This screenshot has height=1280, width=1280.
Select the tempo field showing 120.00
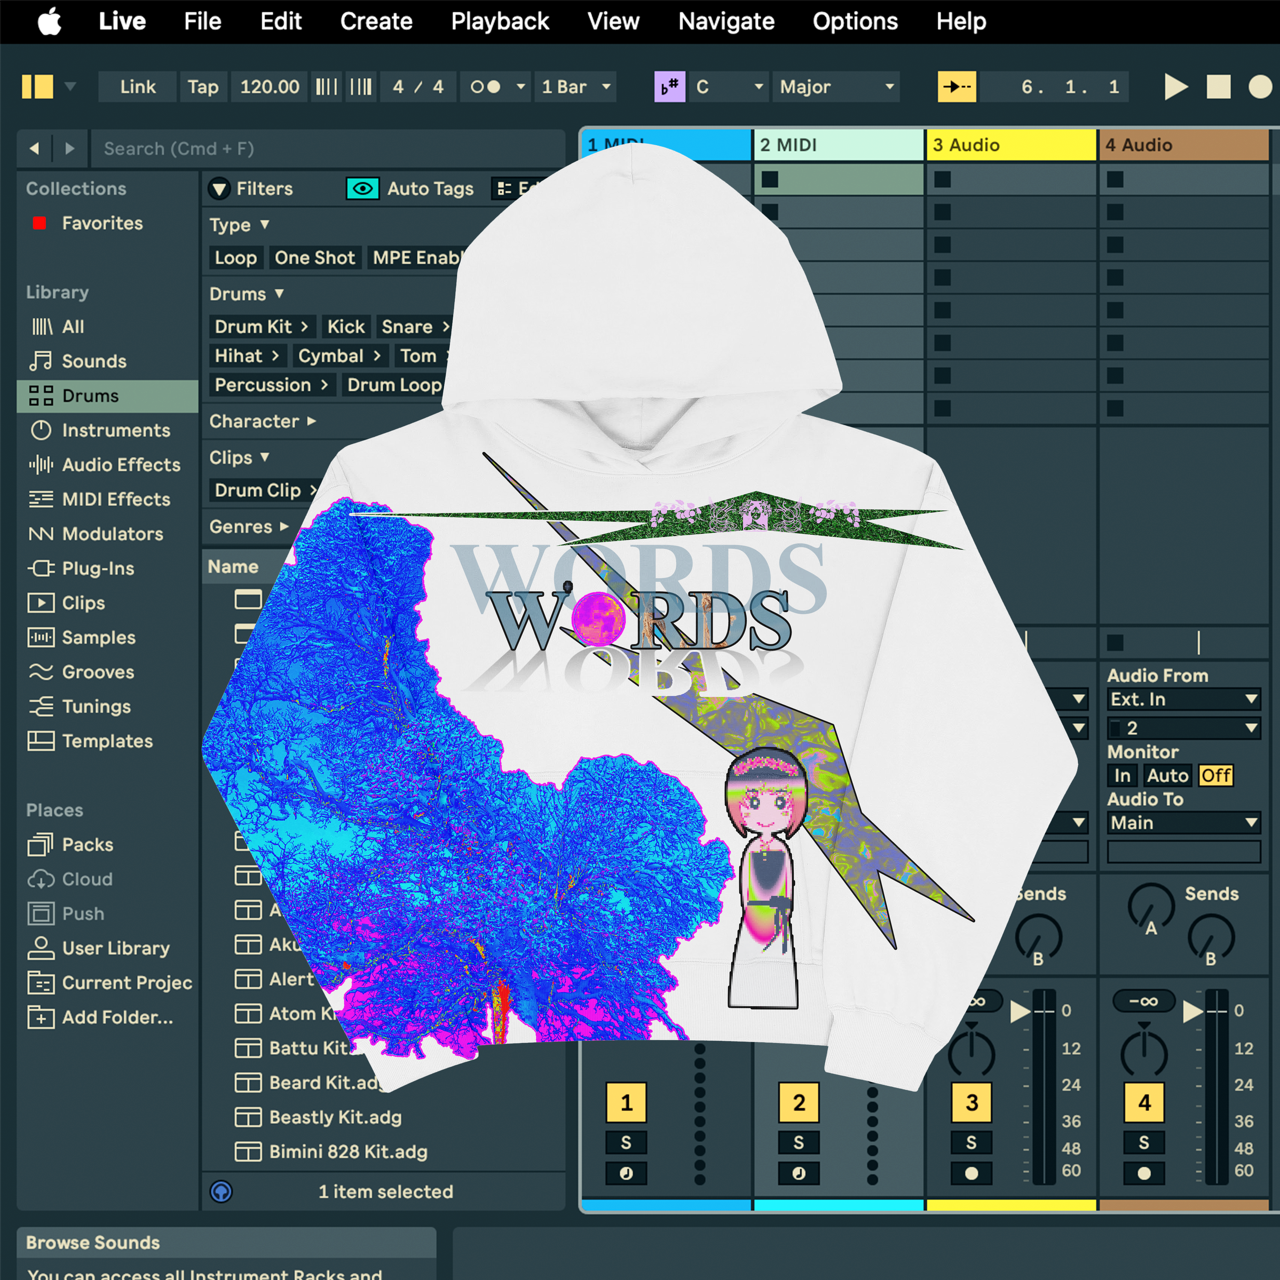269,87
